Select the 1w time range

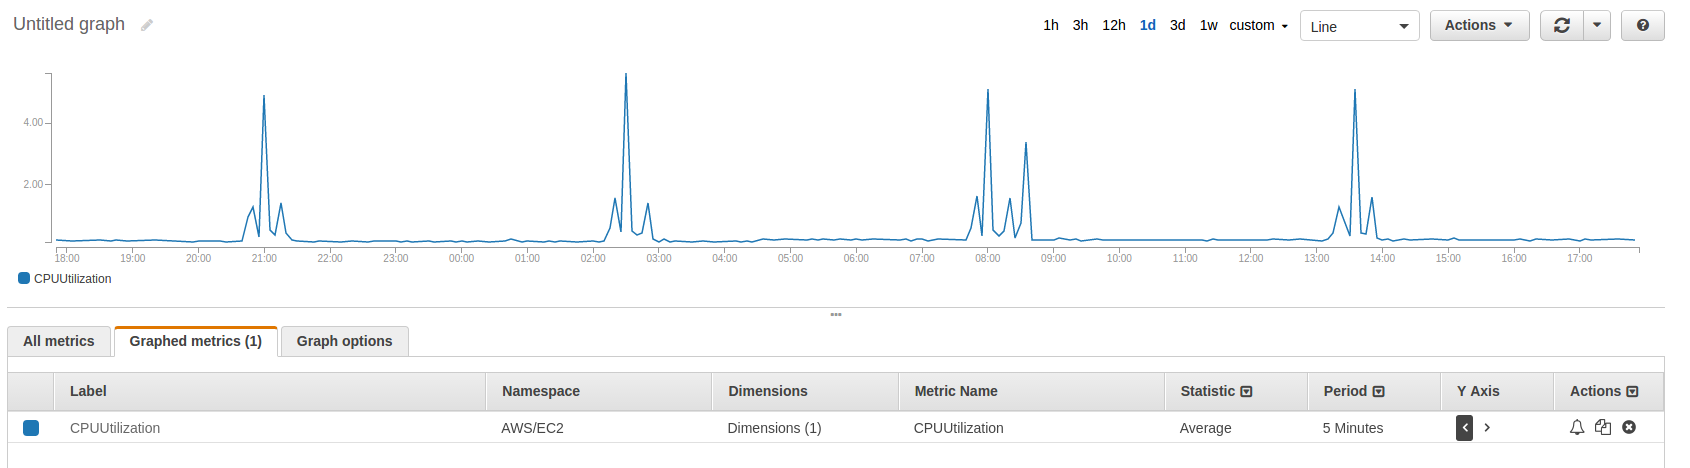point(1209,26)
